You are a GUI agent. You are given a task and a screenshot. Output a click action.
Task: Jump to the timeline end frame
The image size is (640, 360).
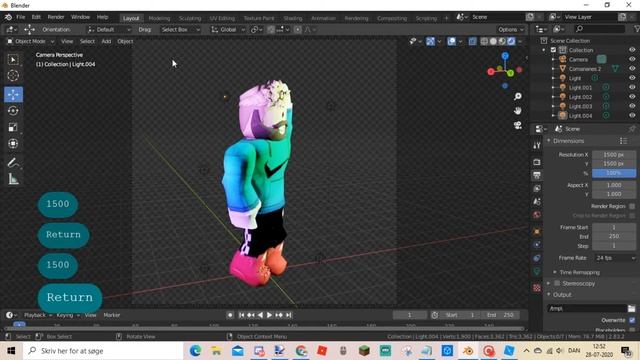pyautogui.click(x=289, y=315)
